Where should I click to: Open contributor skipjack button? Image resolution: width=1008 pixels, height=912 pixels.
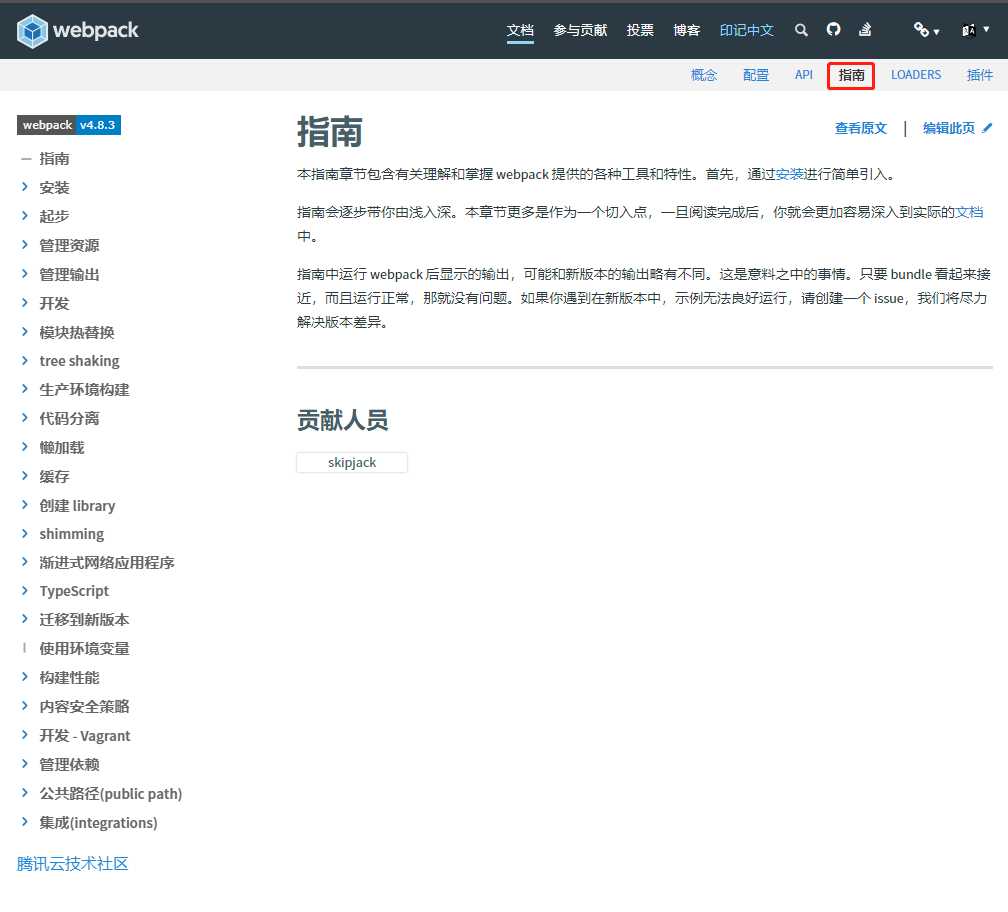352,462
